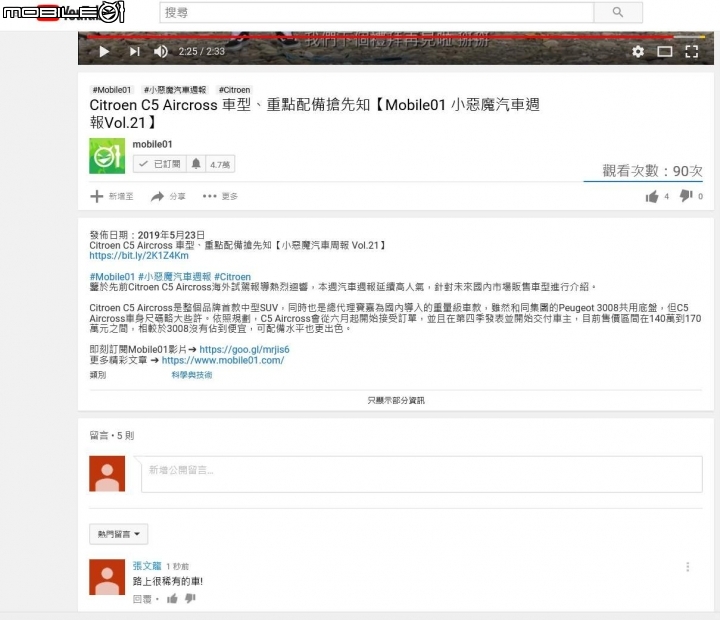Collapse description with 只顯示部分資訊
The image size is (720, 620).
click(x=396, y=400)
